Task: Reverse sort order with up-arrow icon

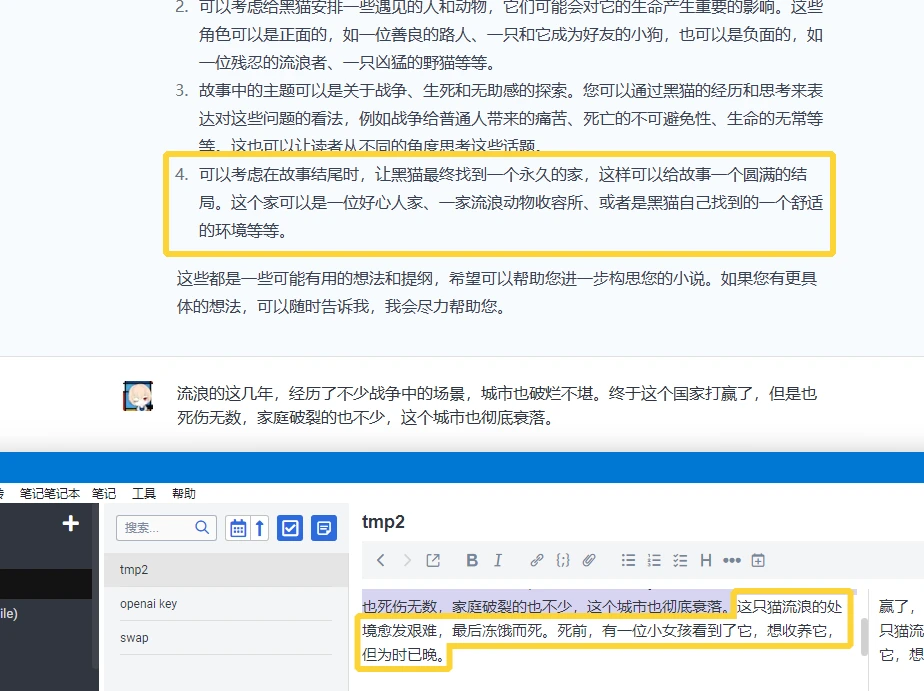Action: pos(259,528)
